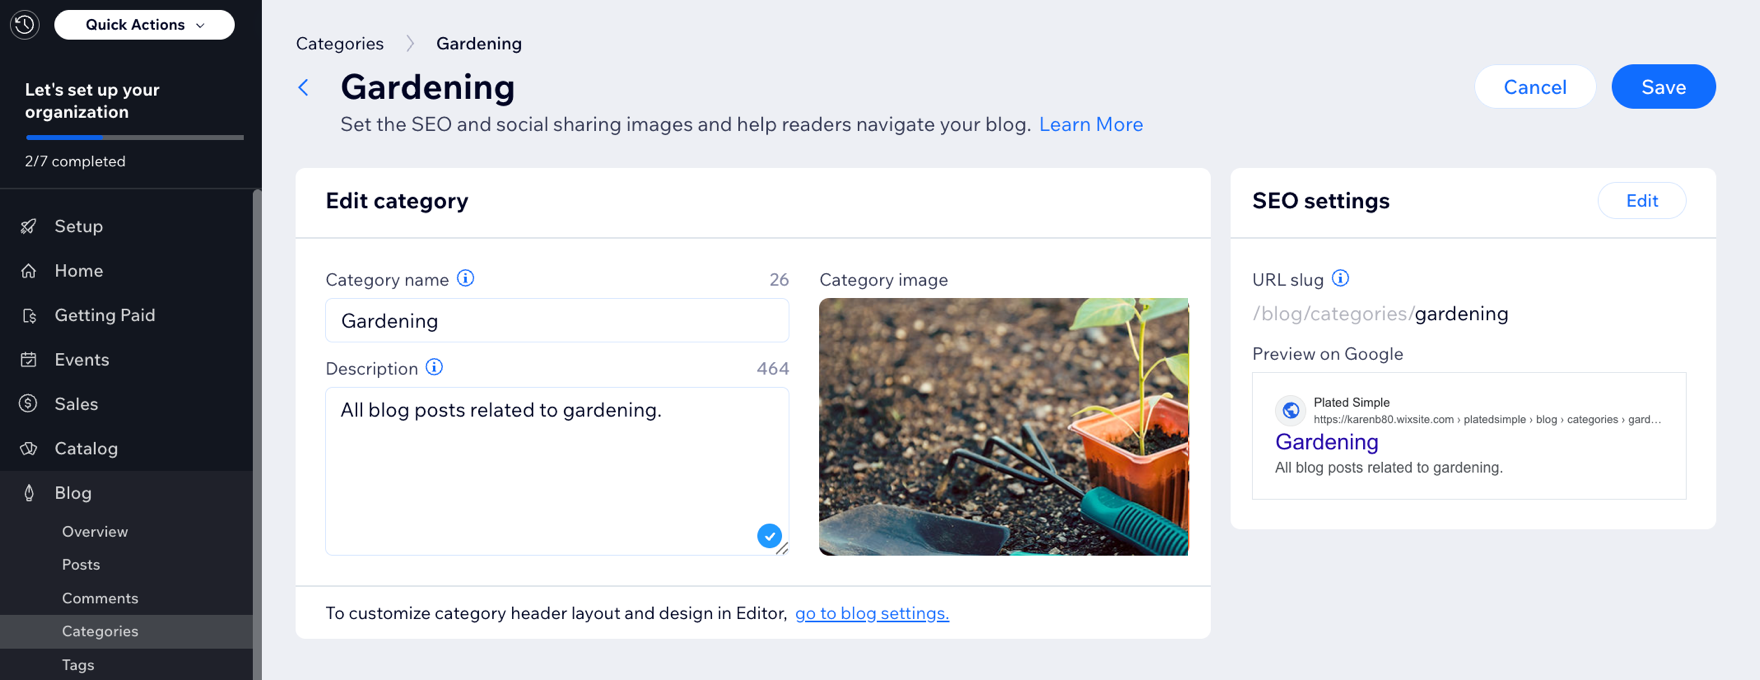Click the Description info icon
The height and width of the screenshot is (680, 1760).
(x=434, y=368)
